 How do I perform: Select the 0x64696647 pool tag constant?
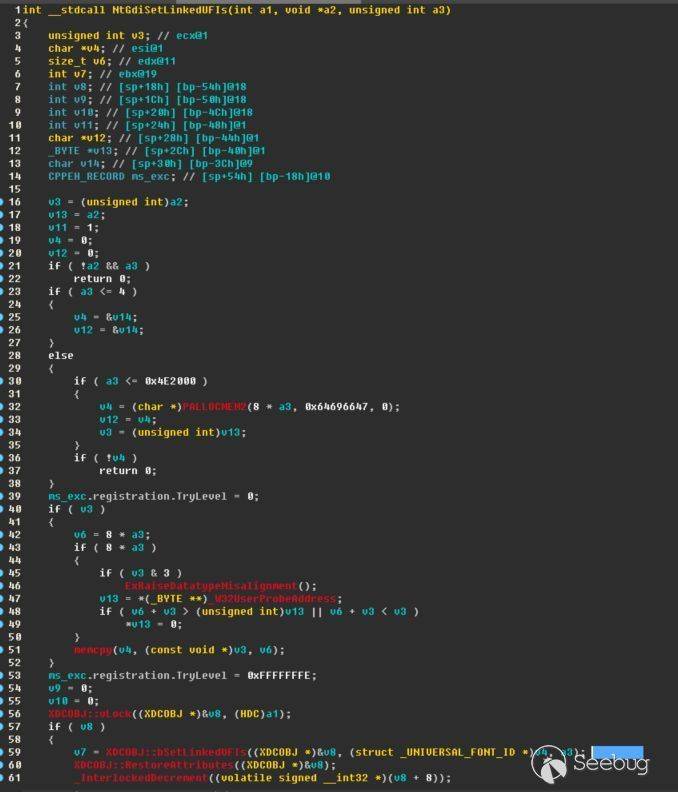(x=336, y=407)
